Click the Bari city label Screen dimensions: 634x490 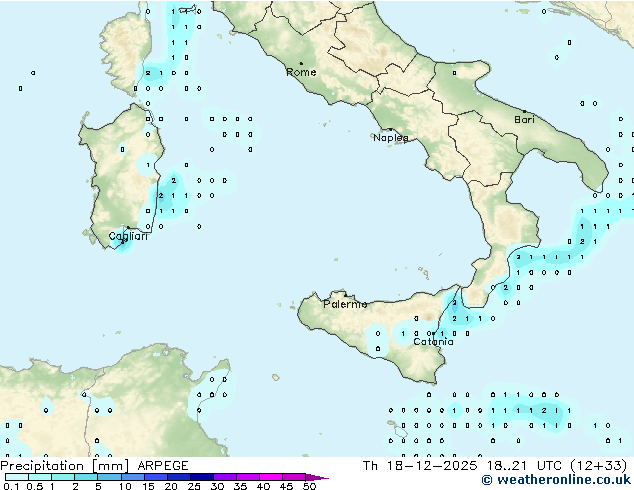[524, 120]
